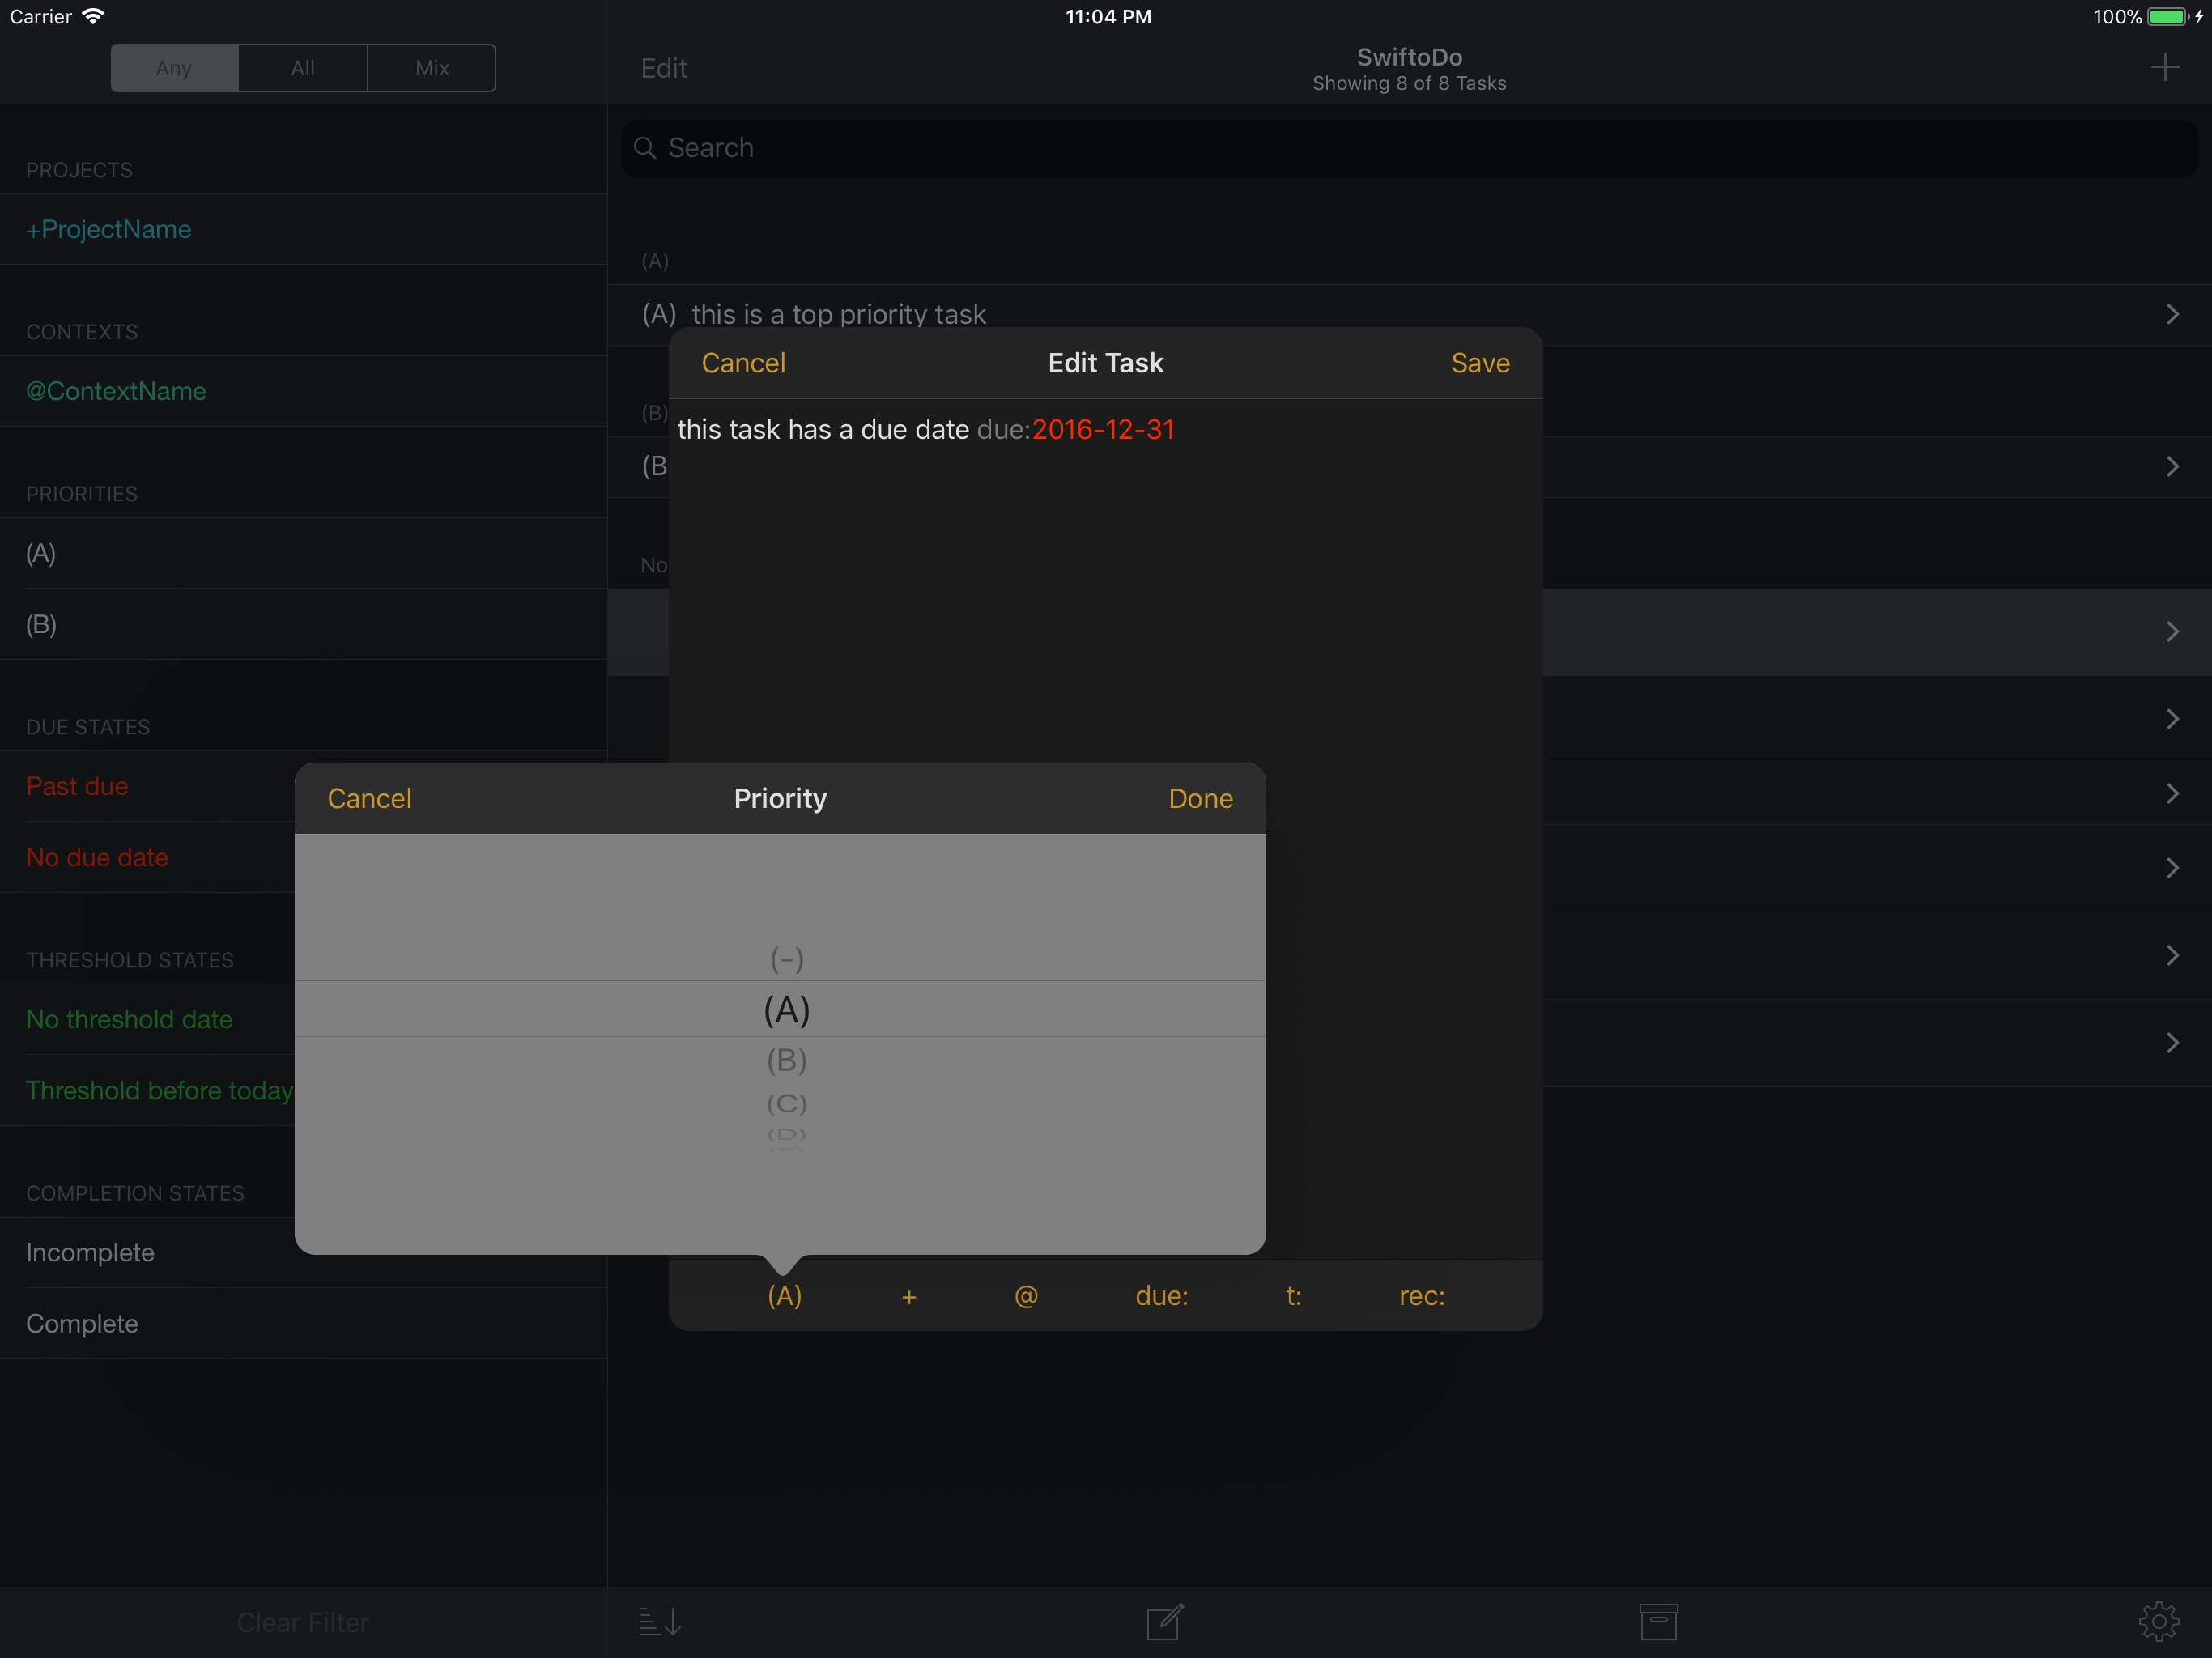Tap the t: threshold toolbar button
Image resolution: width=2212 pixels, height=1658 pixels.
(x=1293, y=1296)
